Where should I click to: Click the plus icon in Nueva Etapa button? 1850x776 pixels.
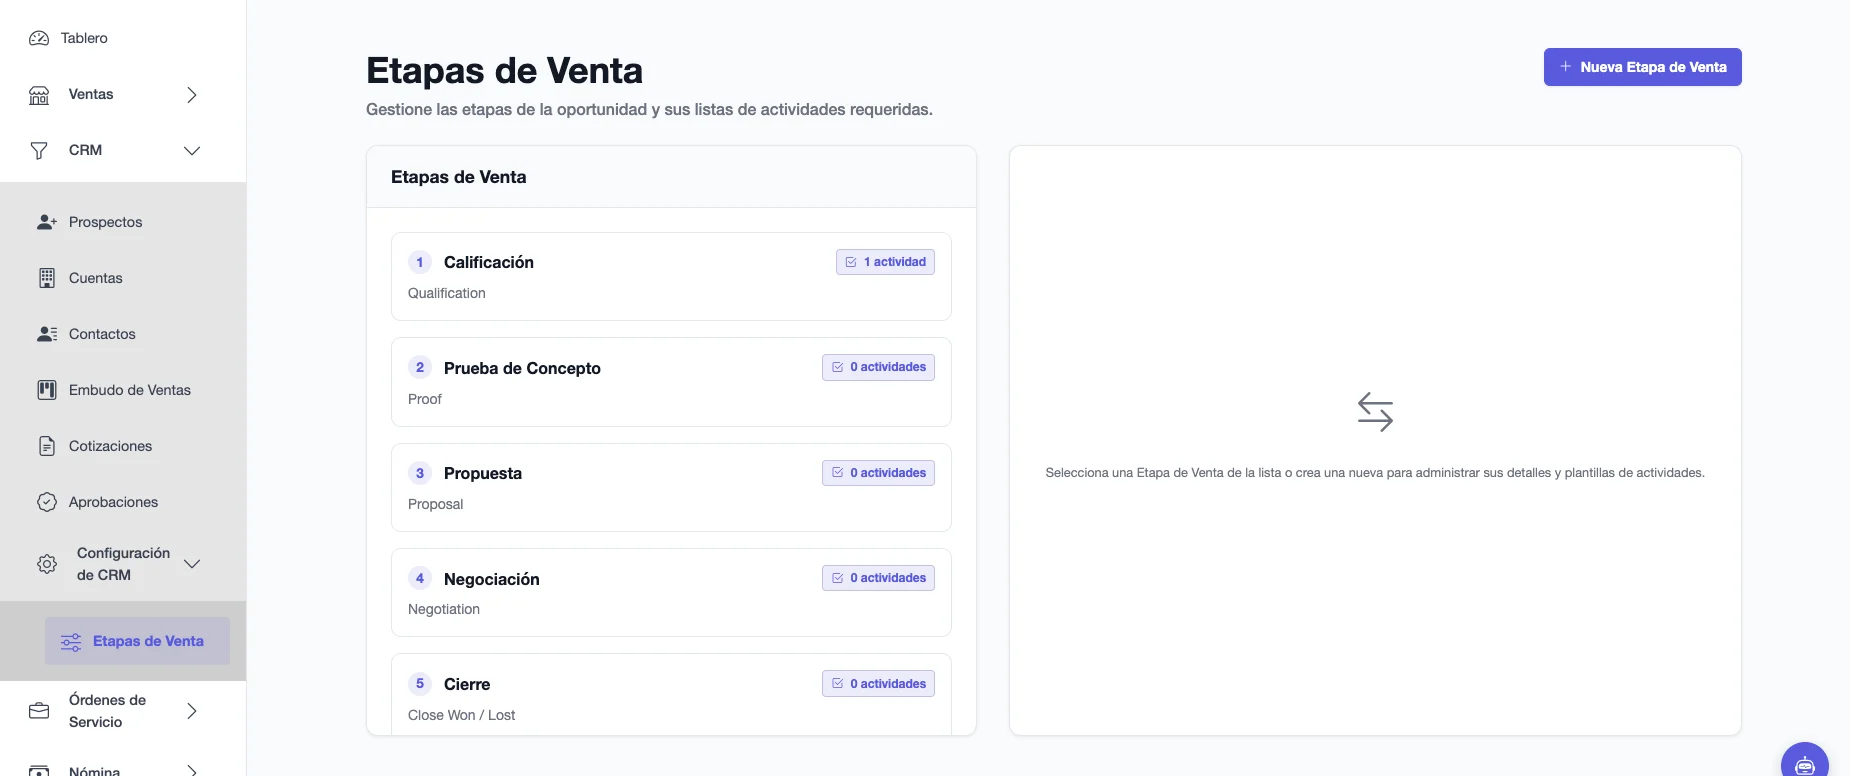click(x=1566, y=67)
